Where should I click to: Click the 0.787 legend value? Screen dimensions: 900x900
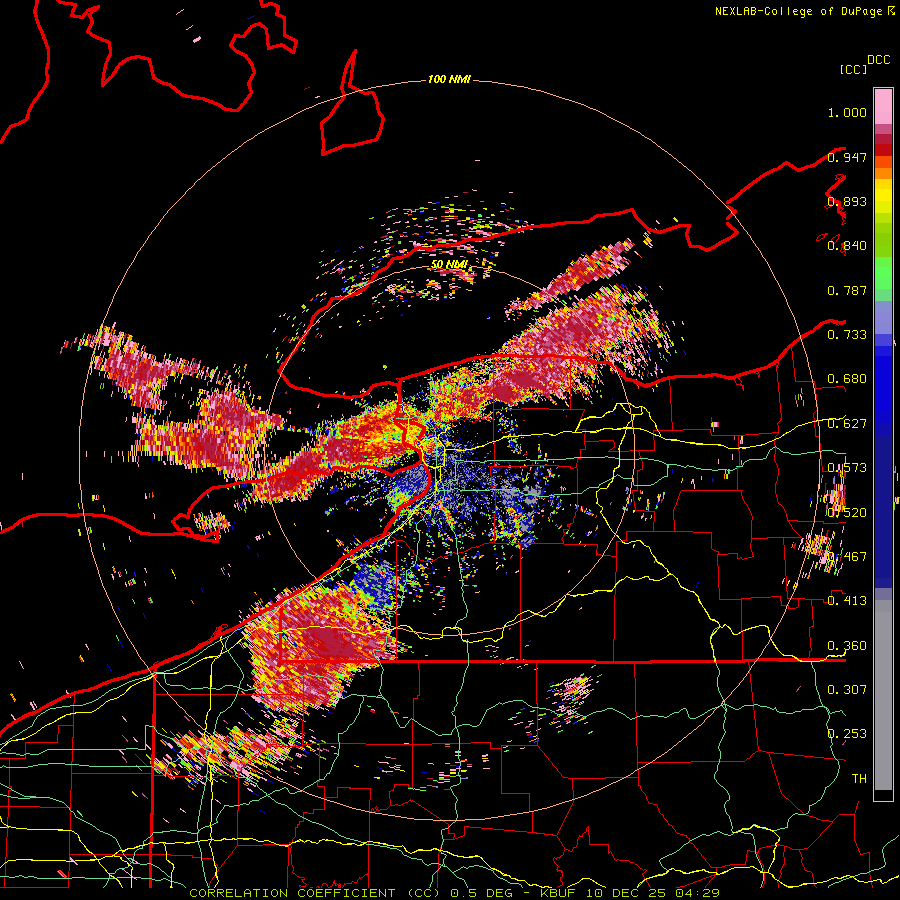point(847,290)
